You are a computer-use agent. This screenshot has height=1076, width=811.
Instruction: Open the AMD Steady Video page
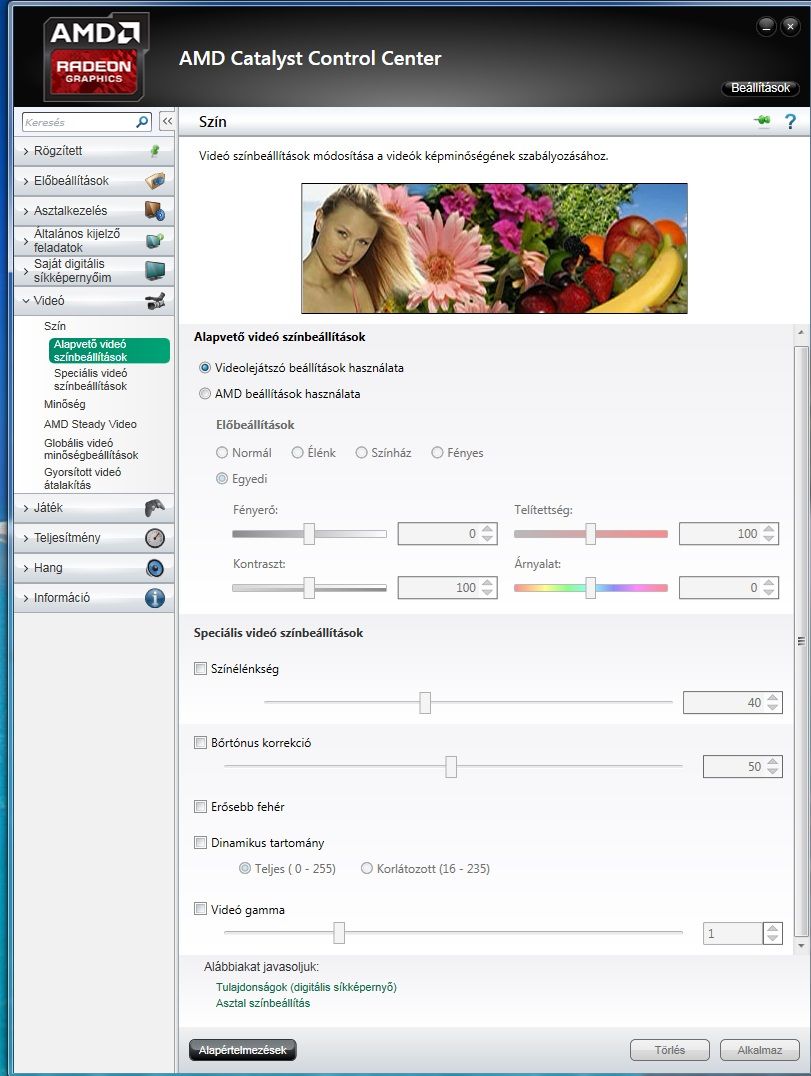pos(90,424)
